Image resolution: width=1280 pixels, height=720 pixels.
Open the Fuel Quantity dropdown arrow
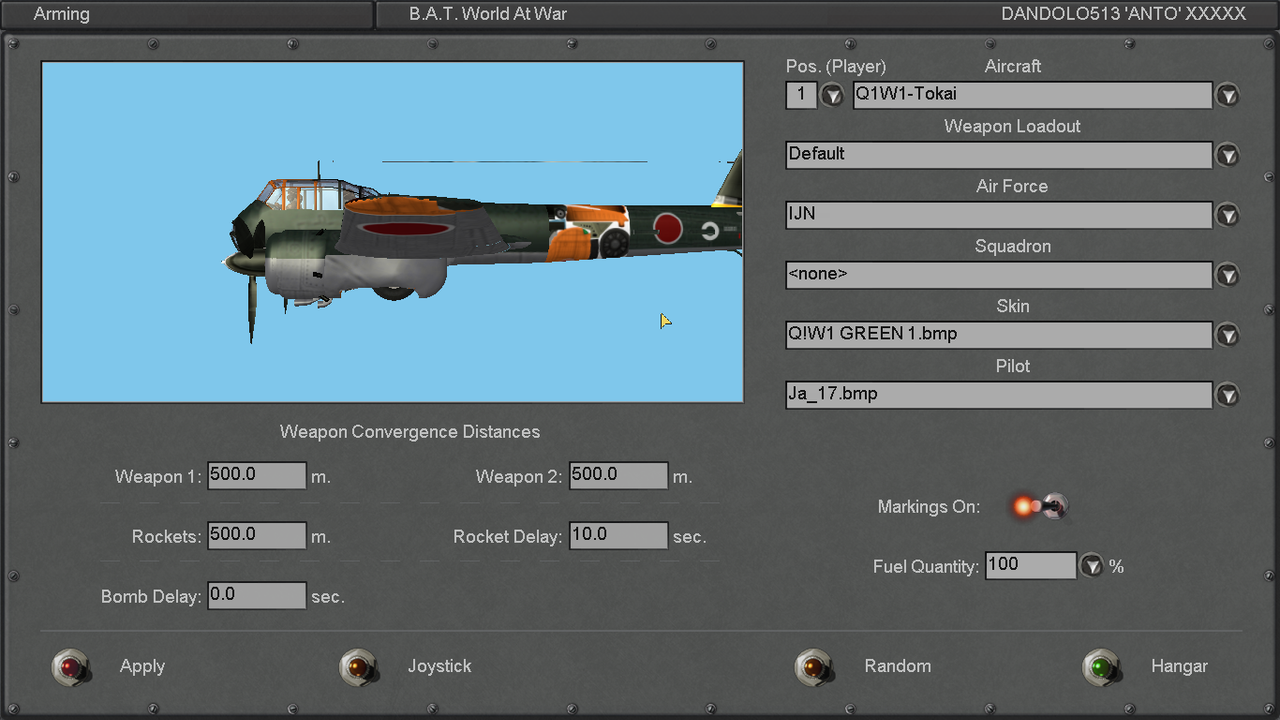point(1092,566)
